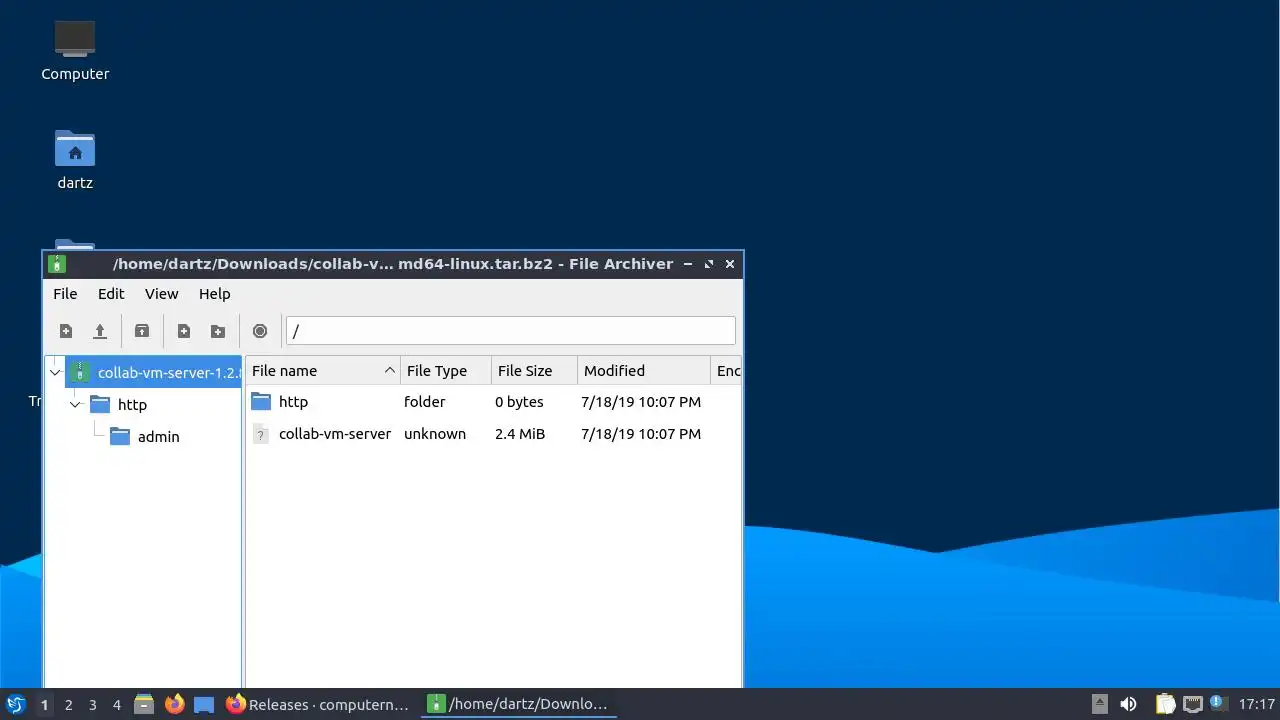Sort by the File name column header
1280x720 pixels.
323,370
